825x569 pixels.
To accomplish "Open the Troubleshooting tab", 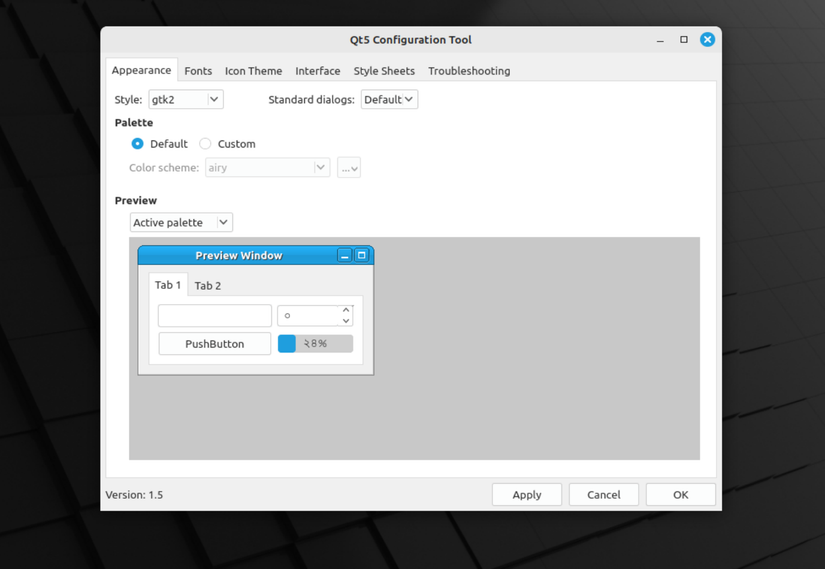I will 469,71.
